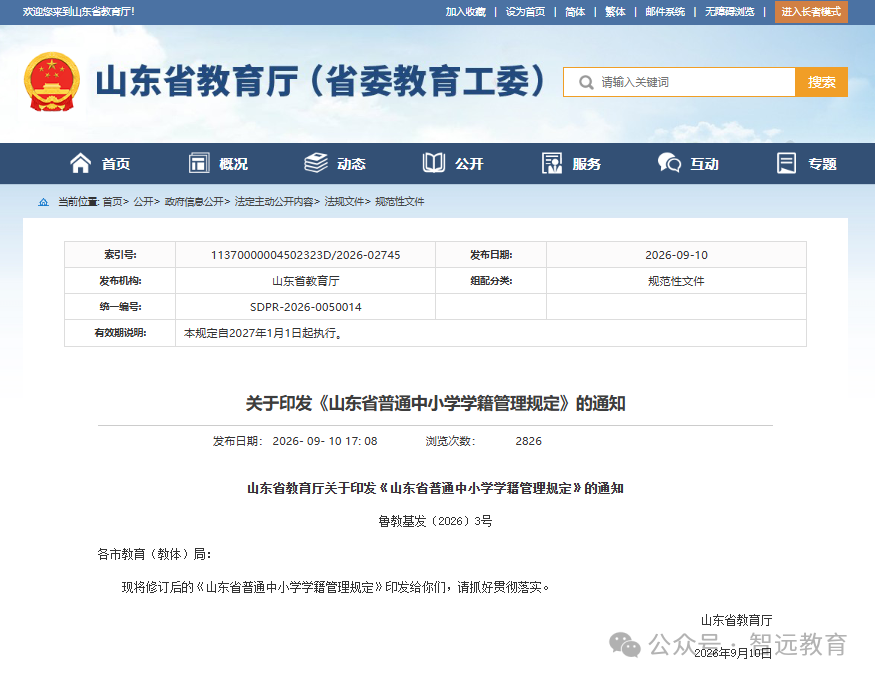Click the 法定主动公开内容 breadcrumb link

[274, 202]
